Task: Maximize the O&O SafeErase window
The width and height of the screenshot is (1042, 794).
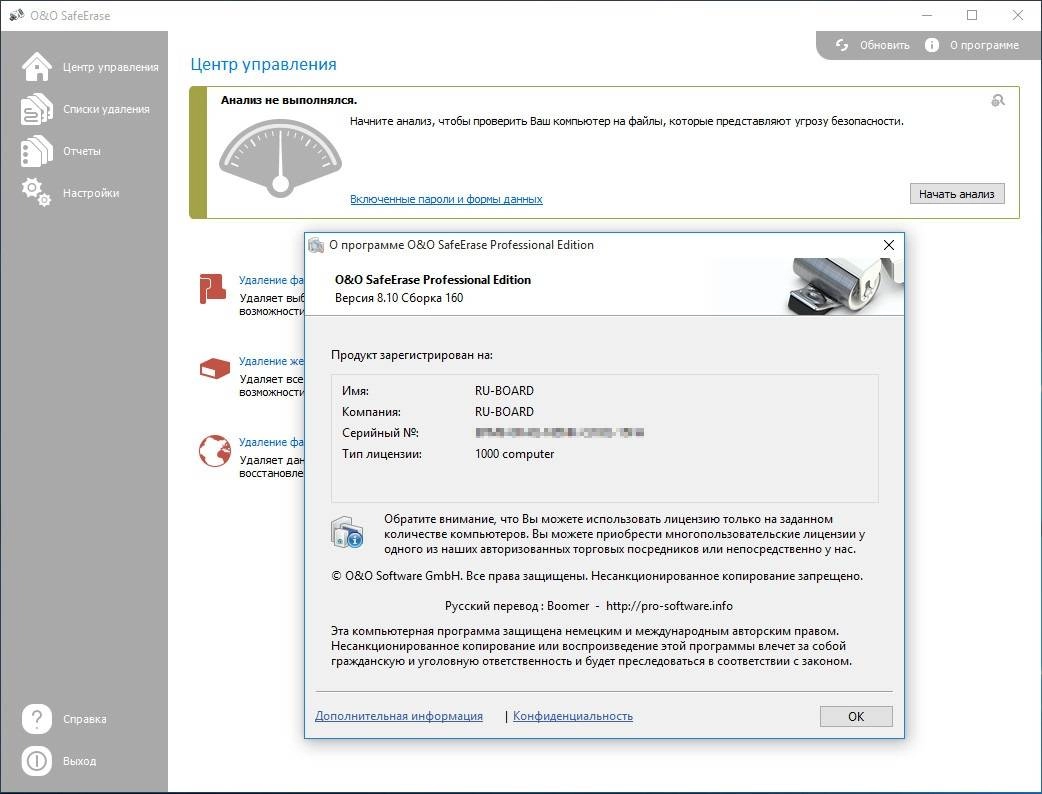Action: tap(972, 15)
